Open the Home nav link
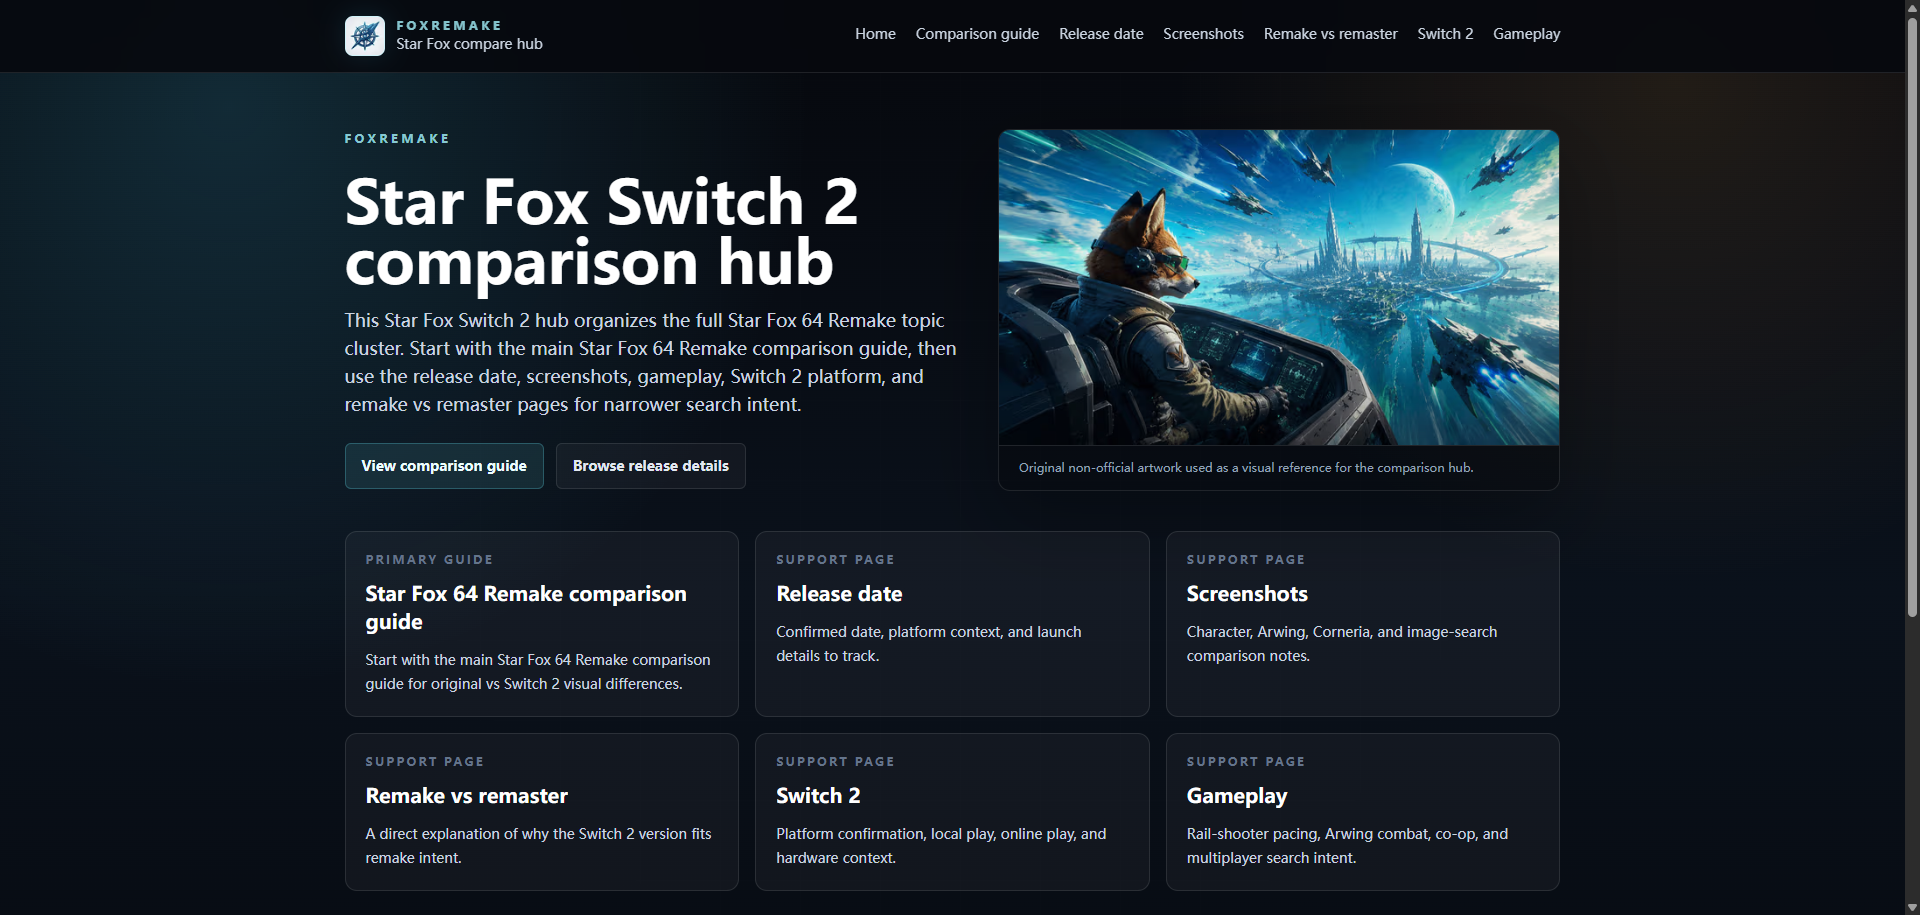 [875, 34]
